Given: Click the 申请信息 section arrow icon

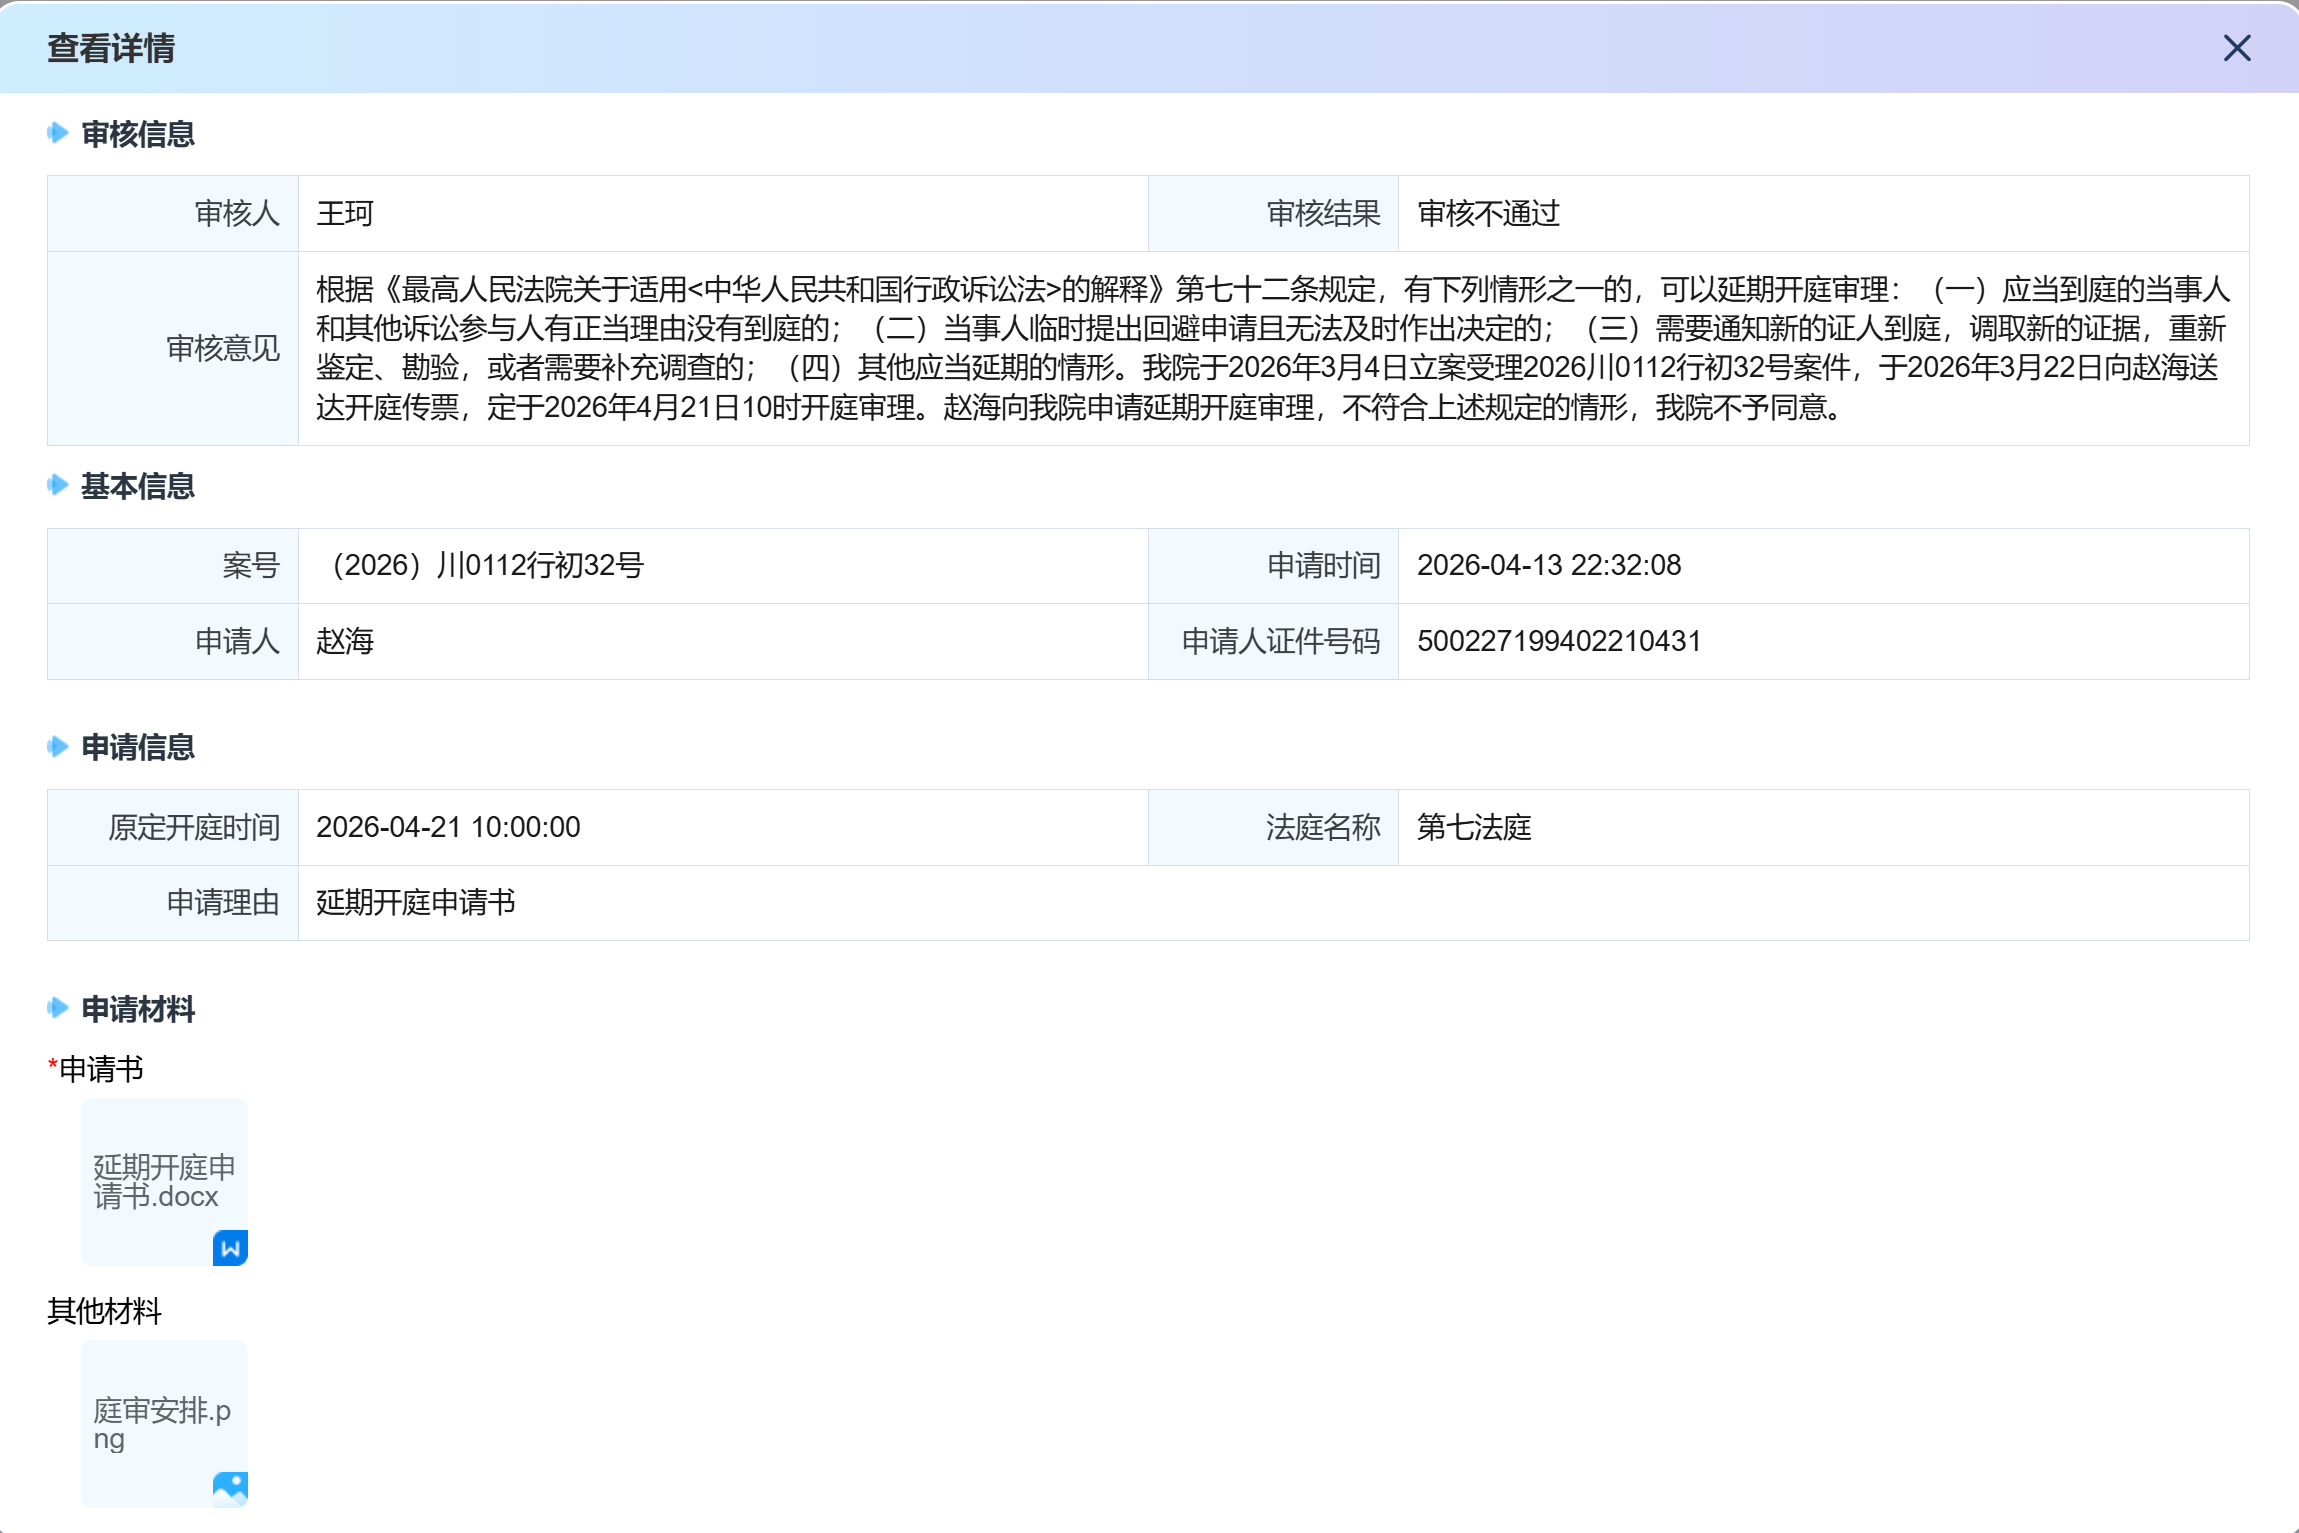Looking at the screenshot, I should 58,746.
